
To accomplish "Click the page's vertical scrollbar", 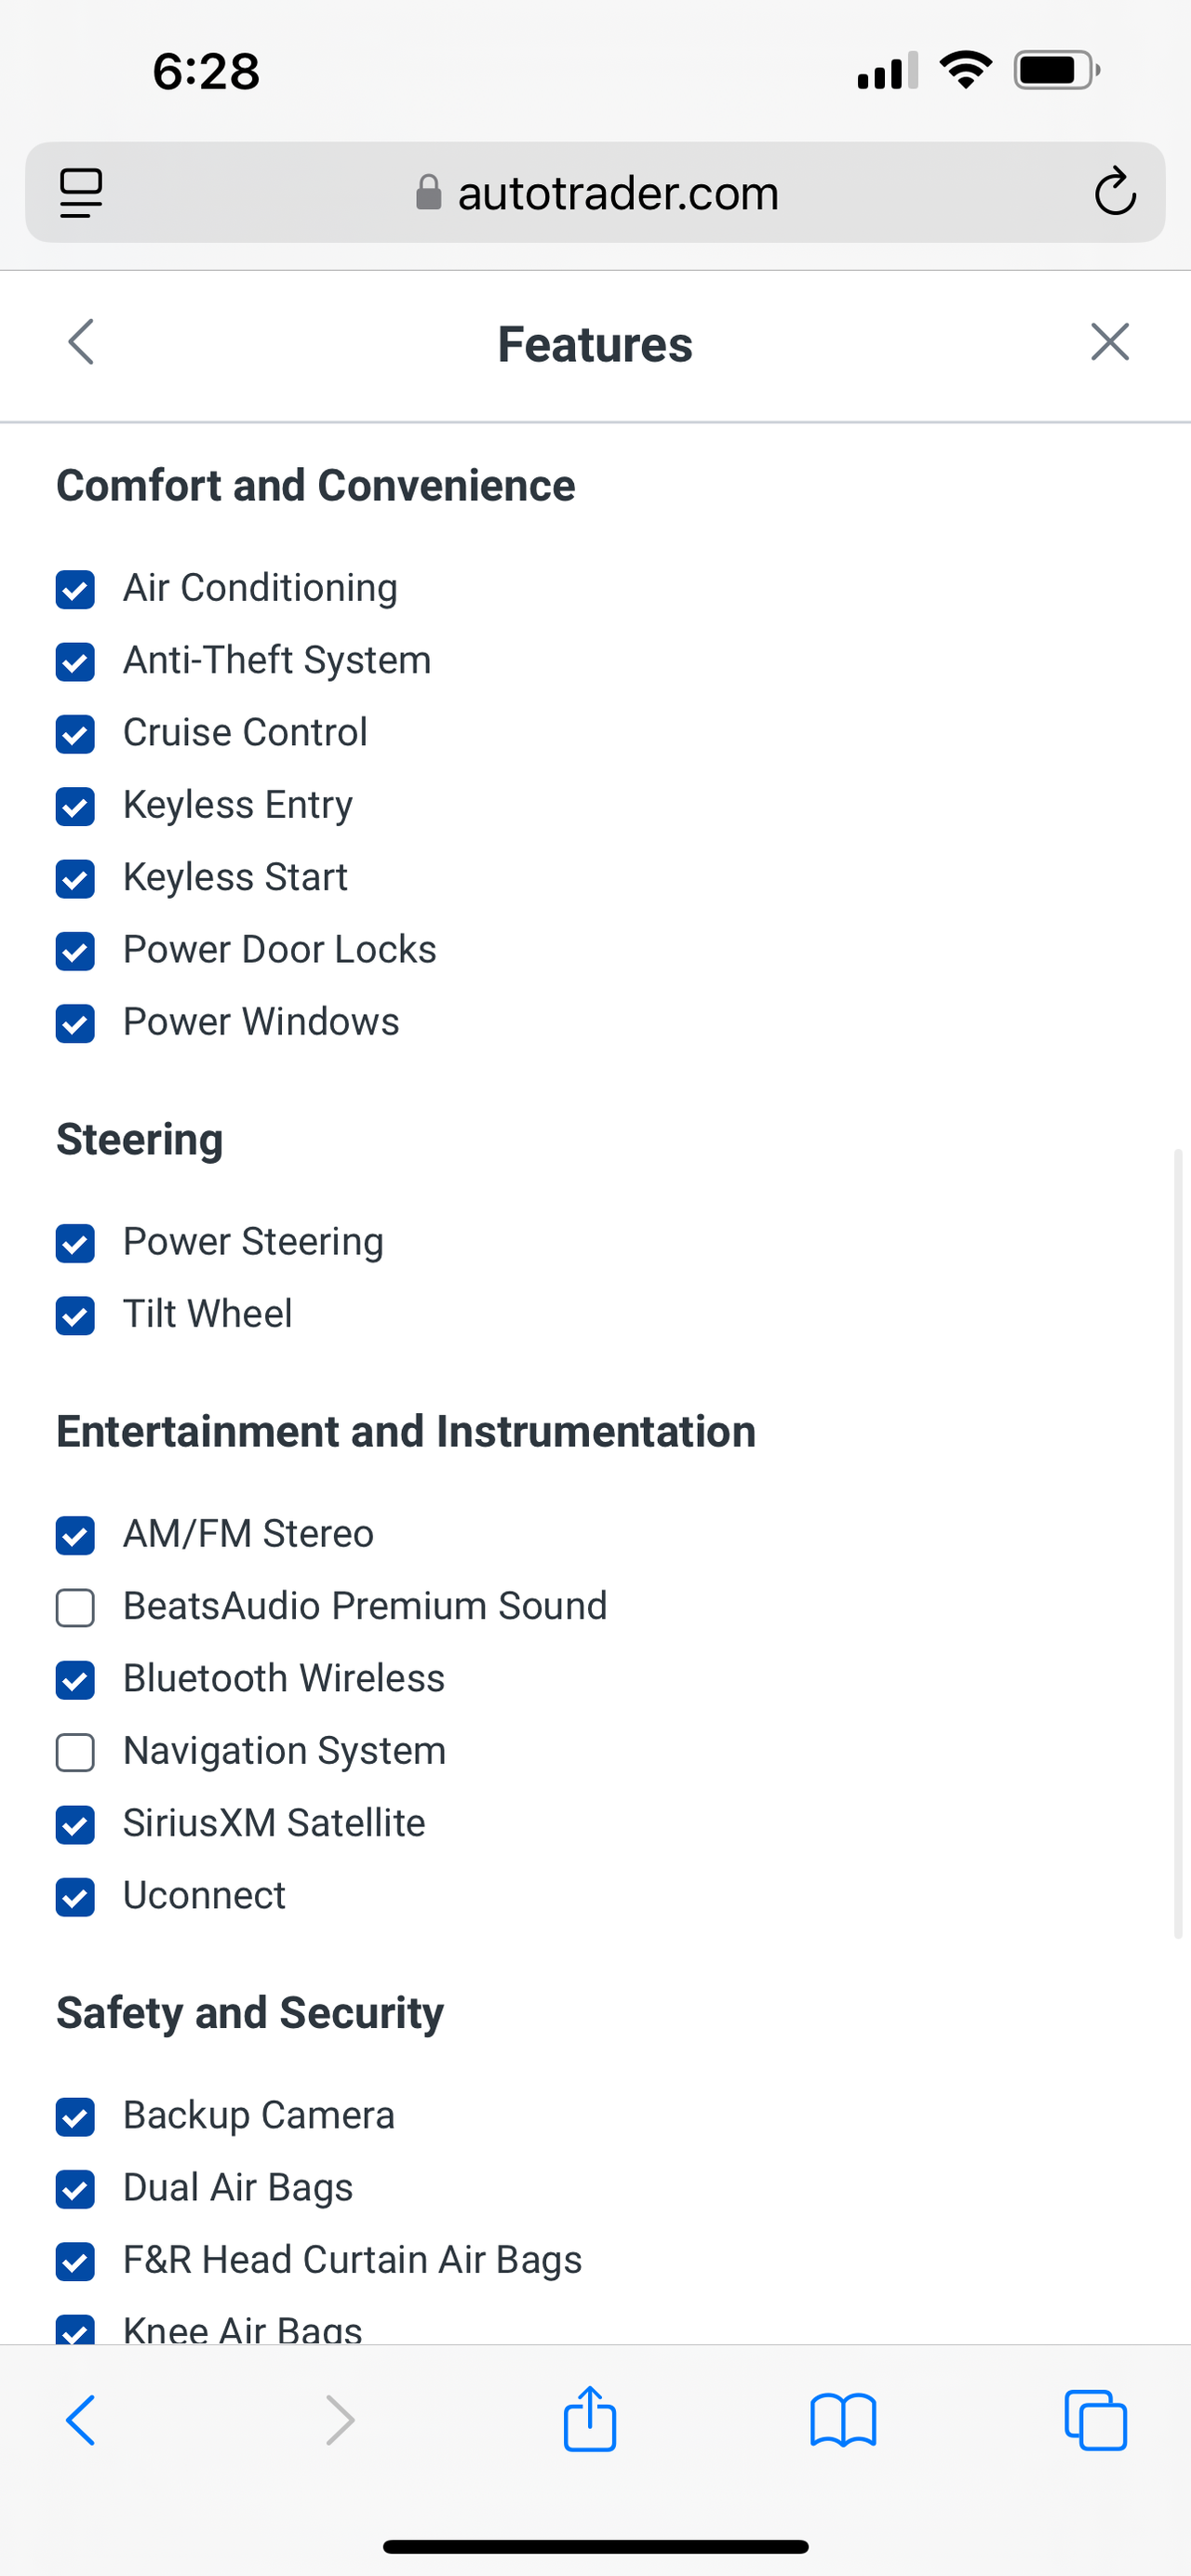I will pyautogui.click(x=1178, y=1540).
